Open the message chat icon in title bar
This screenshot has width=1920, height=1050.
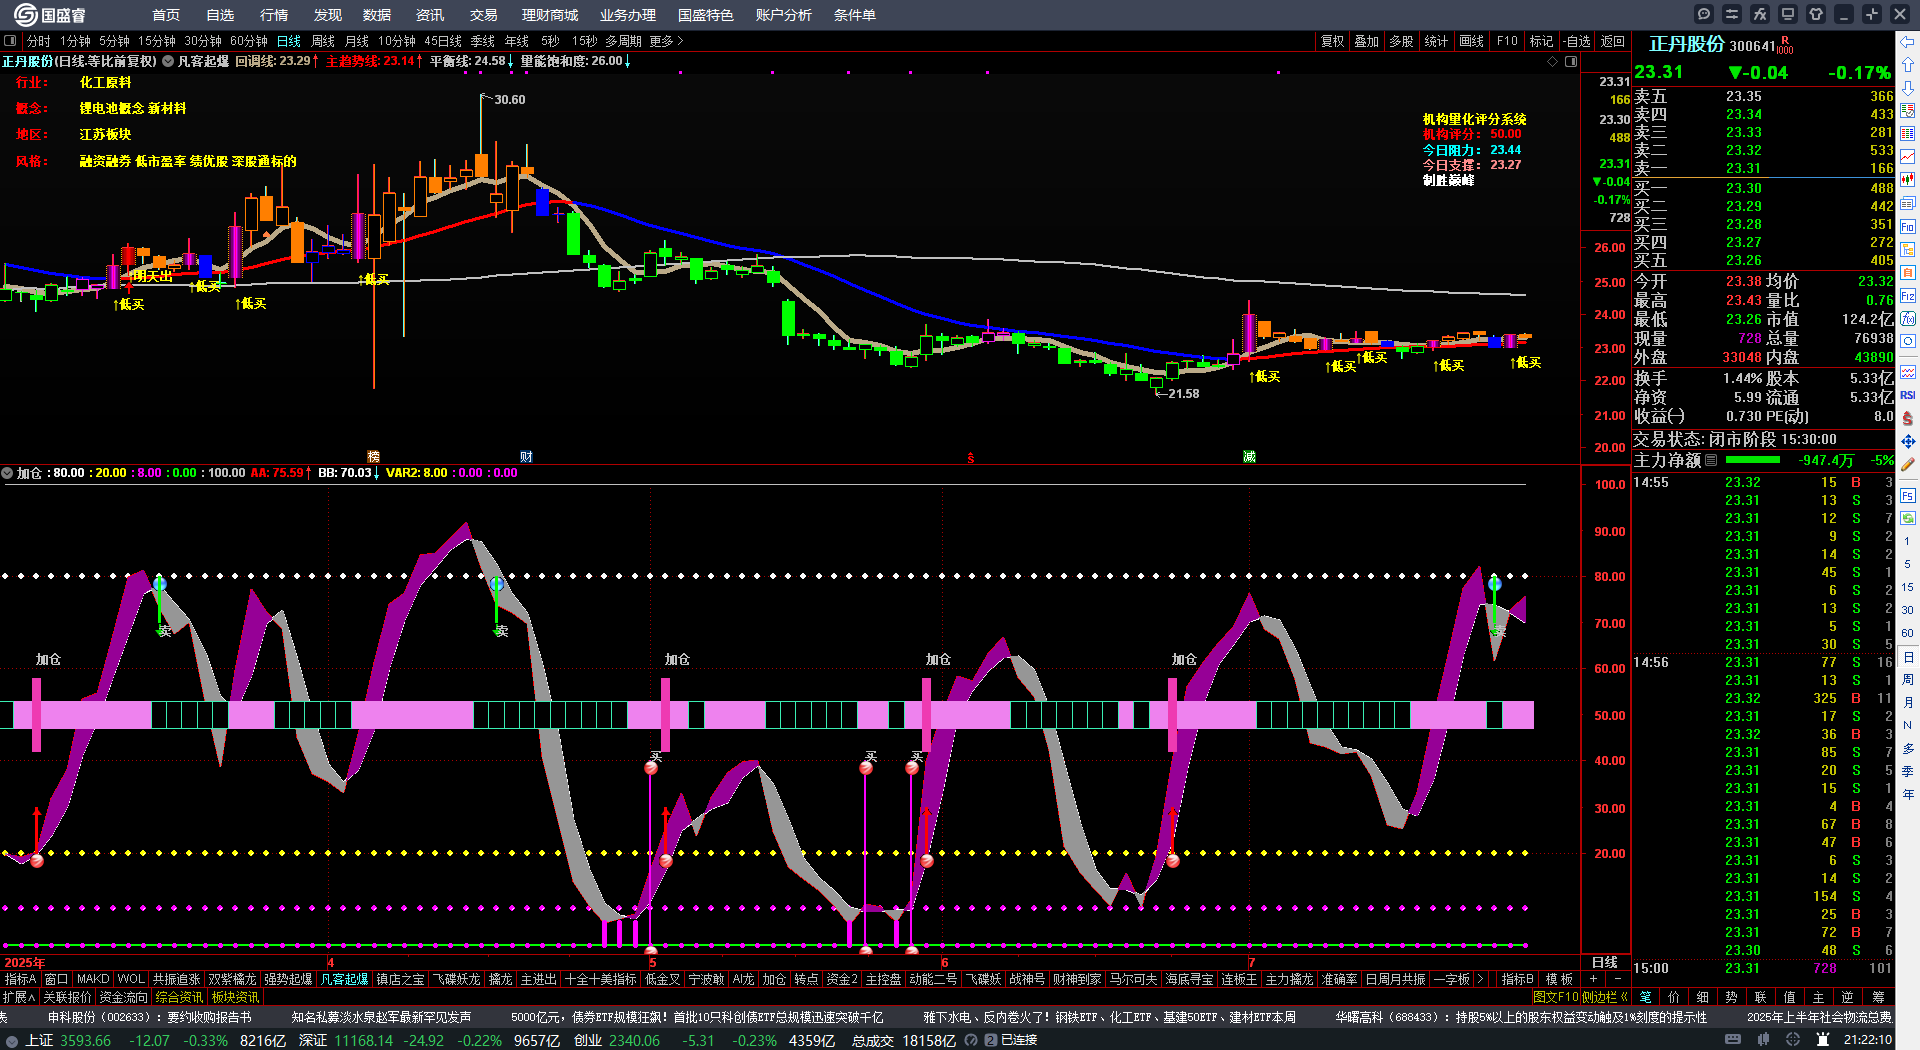tap(1704, 14)
